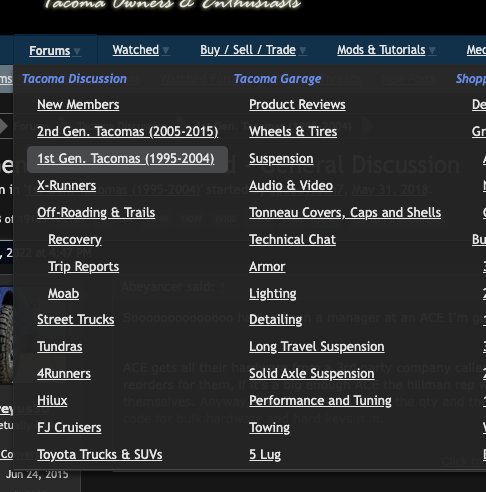Expand the Watched dropdown arrow
Screen dimensions: 486x492
point(165,50)
